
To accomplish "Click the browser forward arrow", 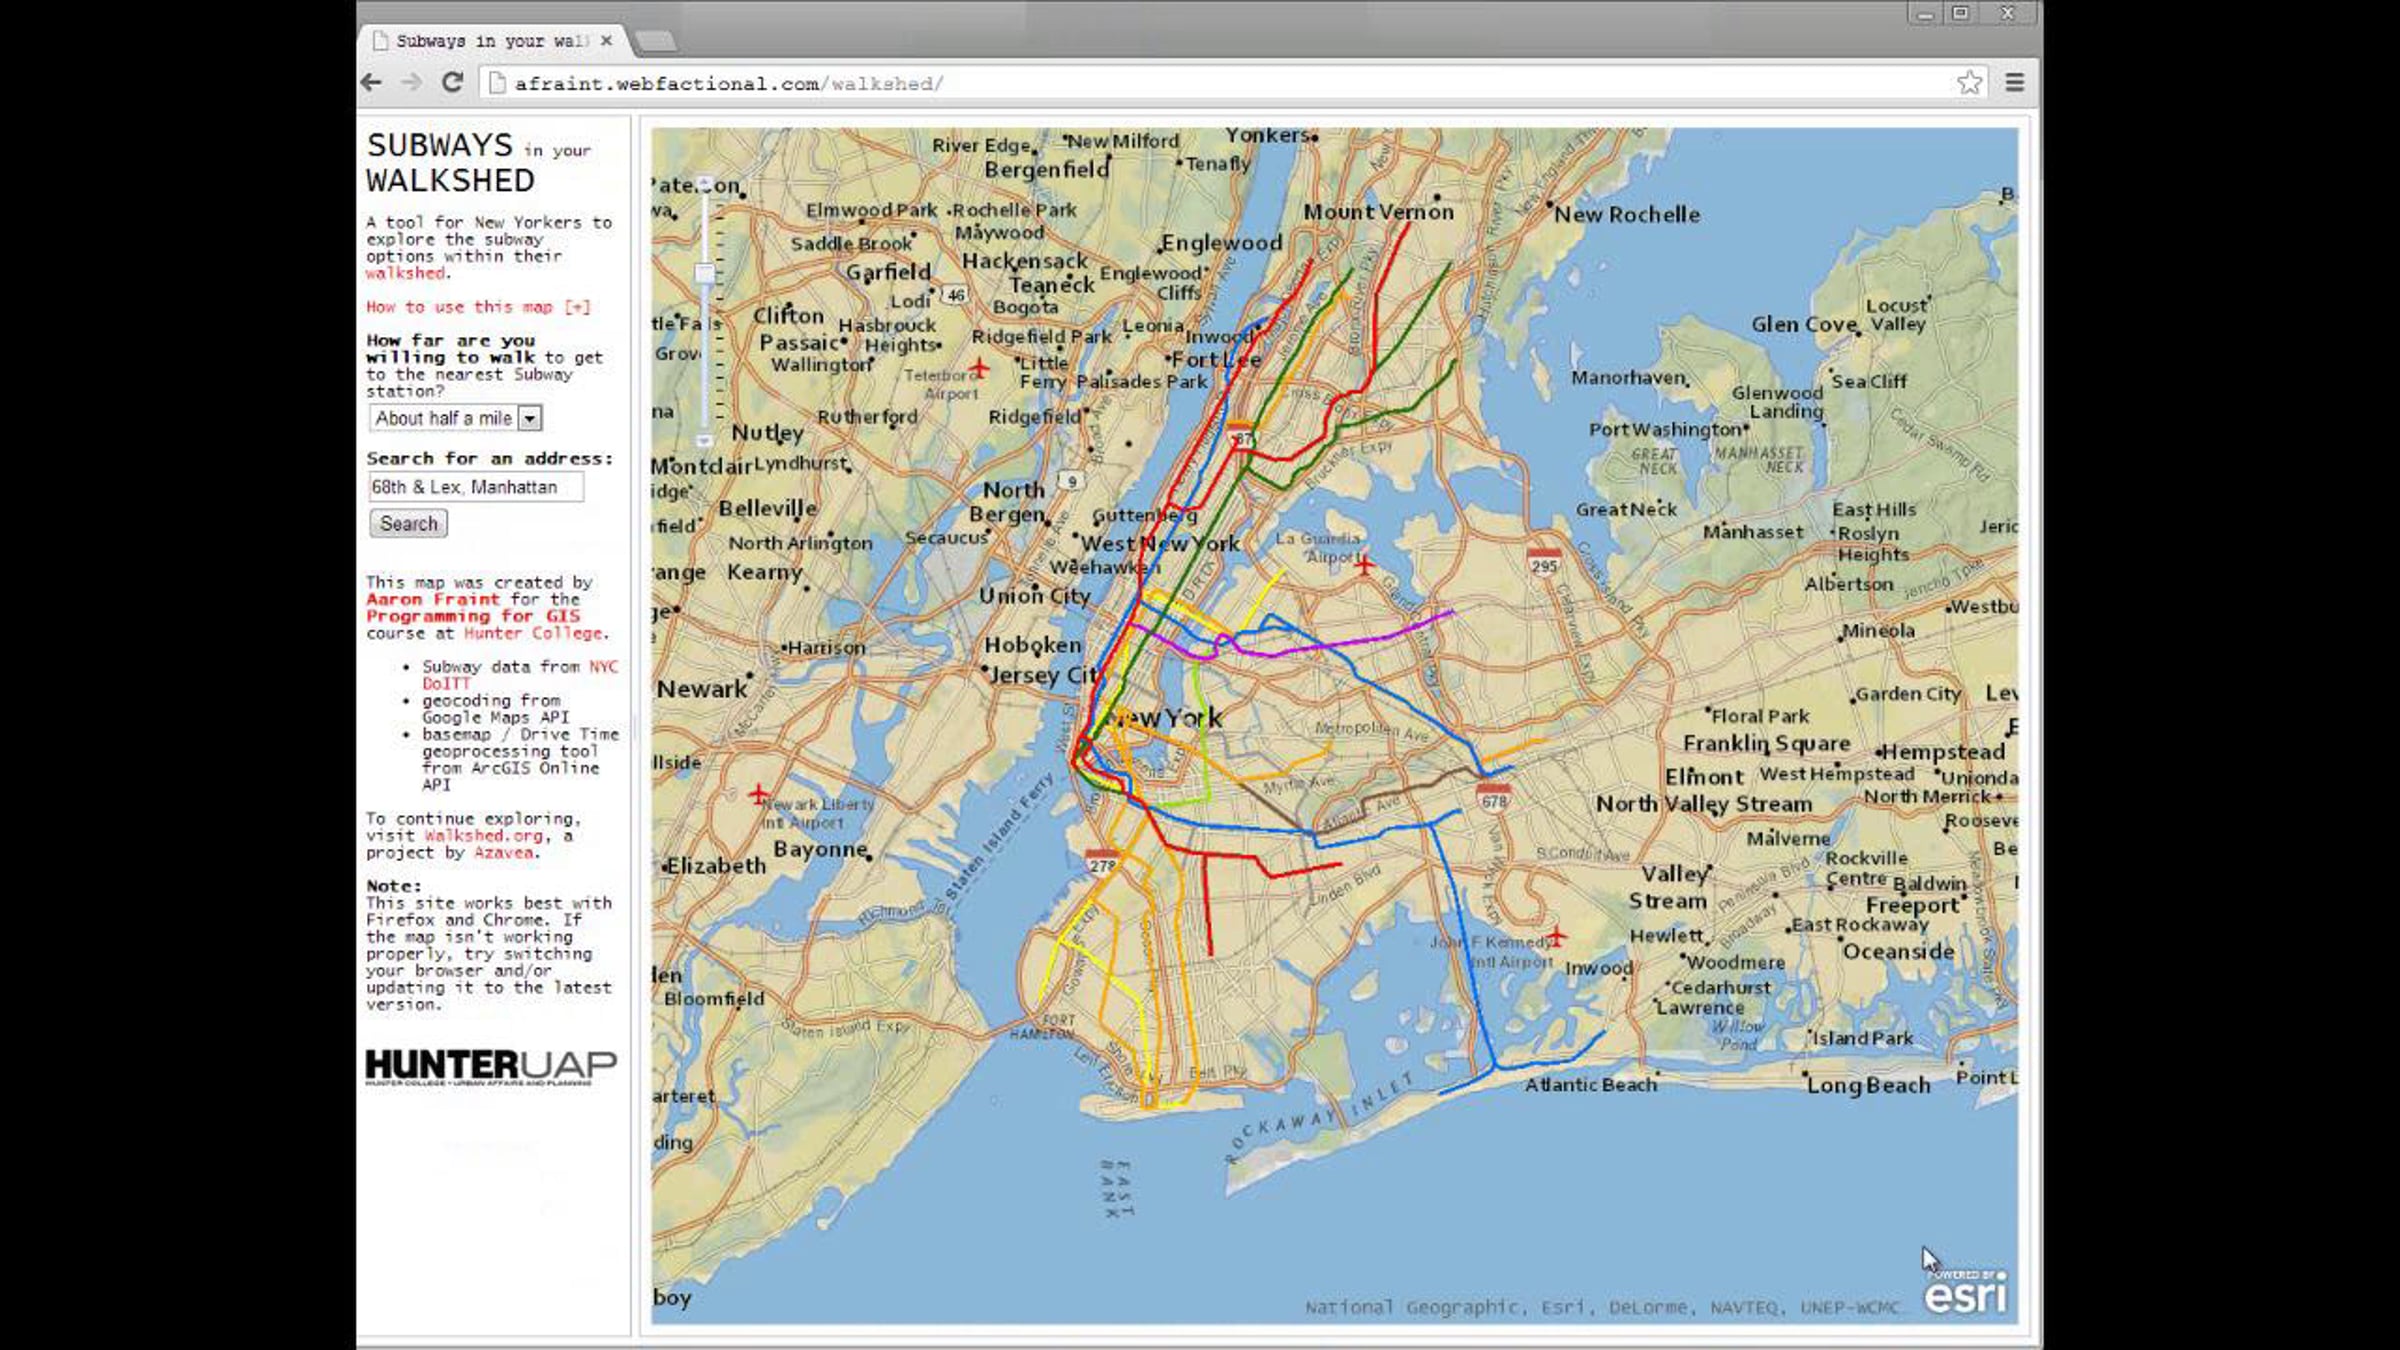I will click(411, 83).
